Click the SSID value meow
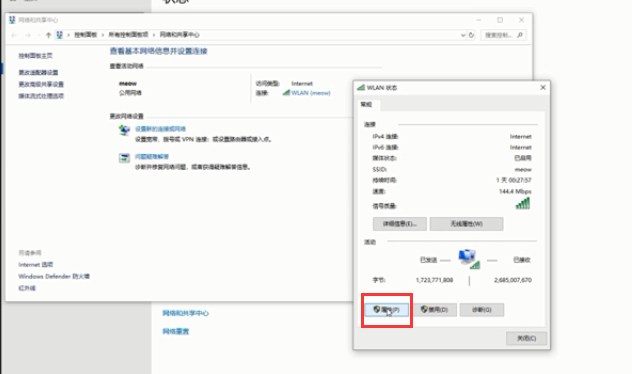The width and height of the screenshot is (632, 374). click(523, 169)
